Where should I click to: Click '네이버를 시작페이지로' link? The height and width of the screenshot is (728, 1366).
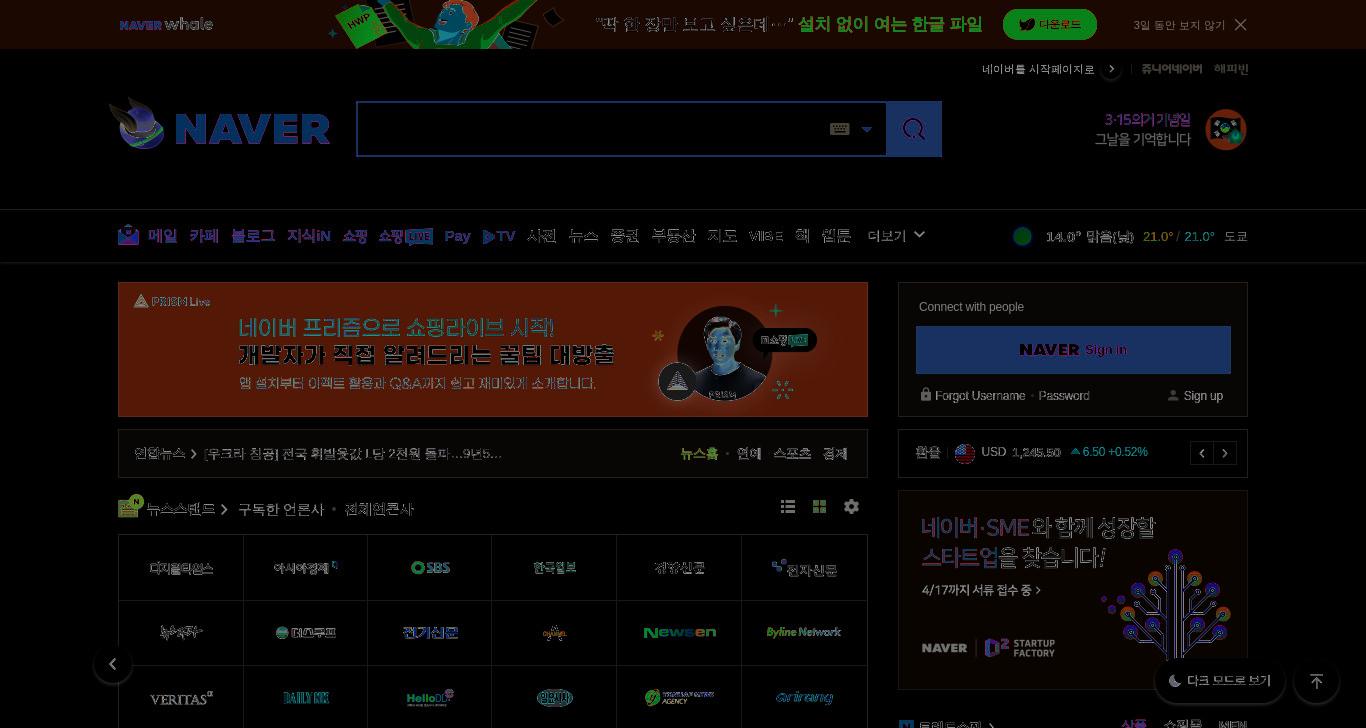(x=1038, y=69)
